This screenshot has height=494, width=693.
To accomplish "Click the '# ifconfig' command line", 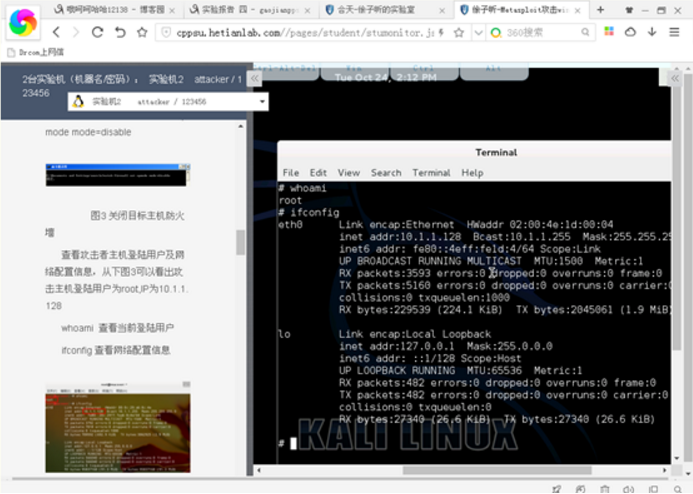I will (308, 213).
